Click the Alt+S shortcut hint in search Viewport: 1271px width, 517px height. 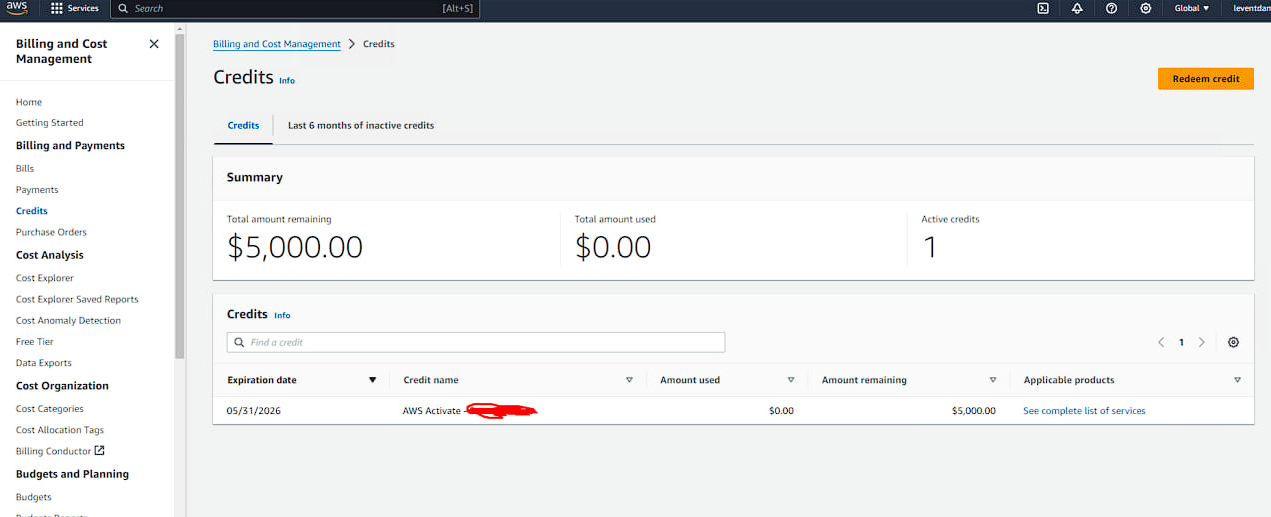pos(458,8)
